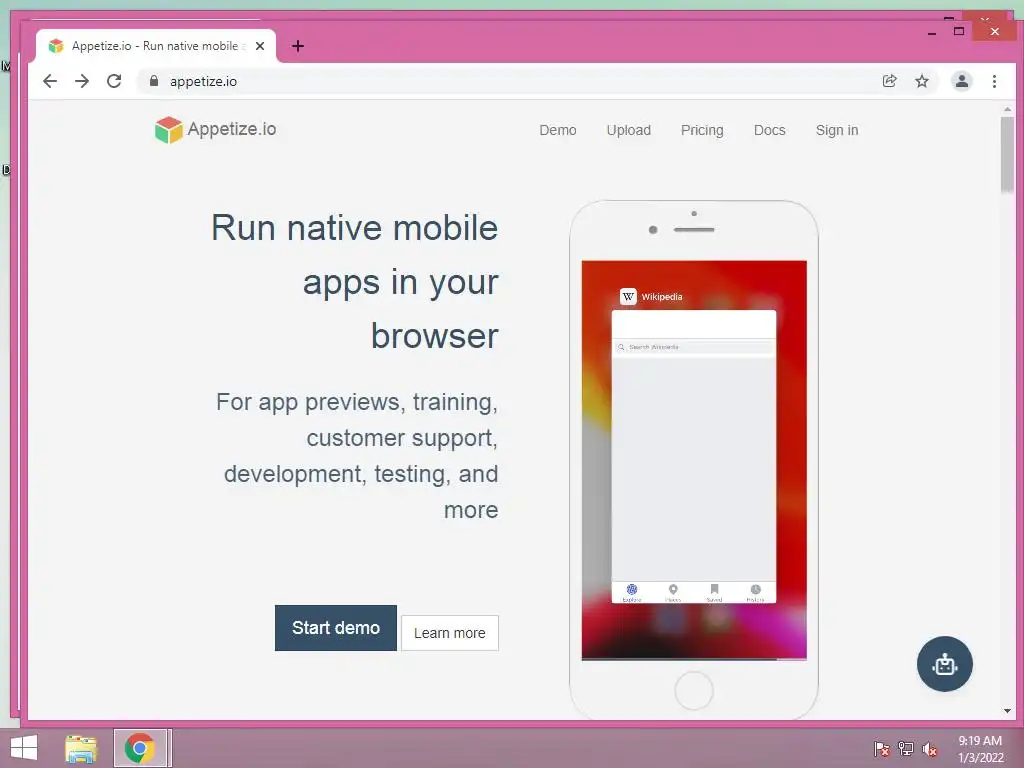Click the page scrollbar thumb
This screenshot has width=1024, height=768.
point(1007,154)
